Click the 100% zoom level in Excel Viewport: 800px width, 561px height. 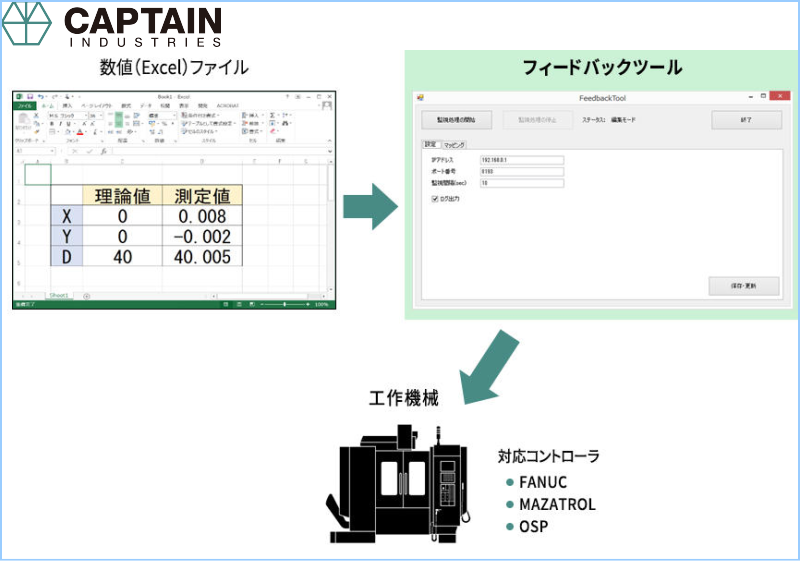321,304
